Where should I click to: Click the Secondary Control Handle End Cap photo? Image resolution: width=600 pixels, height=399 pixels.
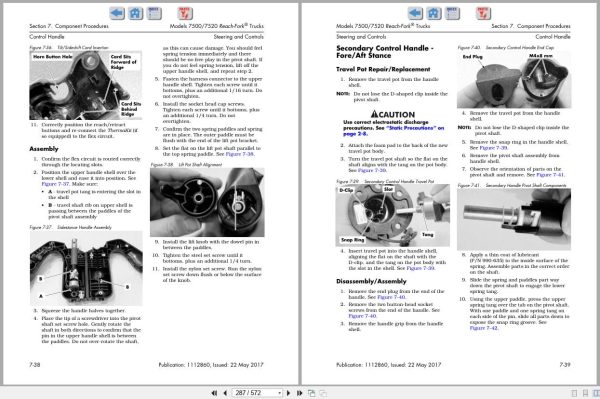click(x=514, y=80)
